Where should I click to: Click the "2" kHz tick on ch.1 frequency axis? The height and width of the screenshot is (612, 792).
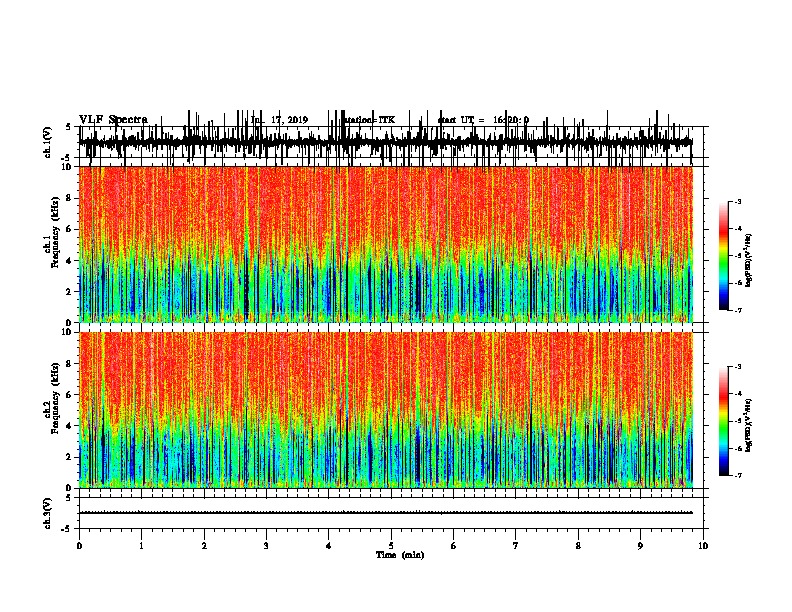pyautogui.click(x=69, y=291)
